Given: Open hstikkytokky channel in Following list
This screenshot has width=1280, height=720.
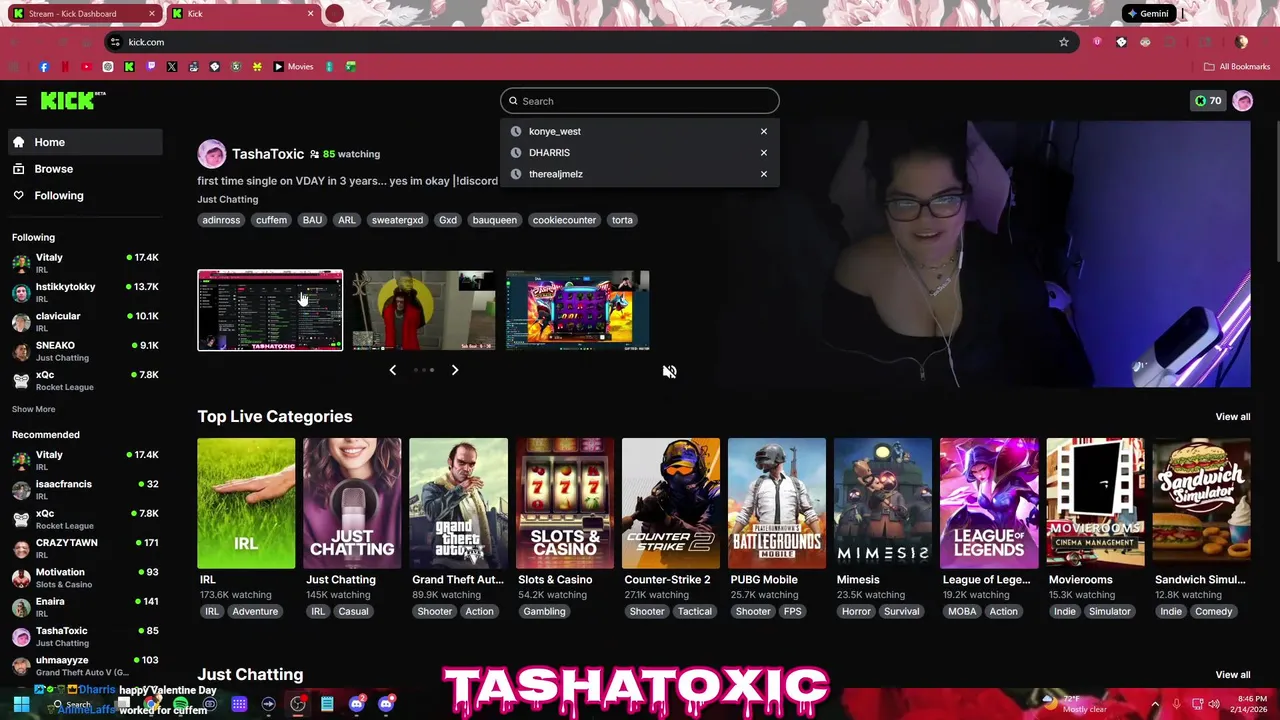Looking at the screenshot, I should (x=85, y=292).
